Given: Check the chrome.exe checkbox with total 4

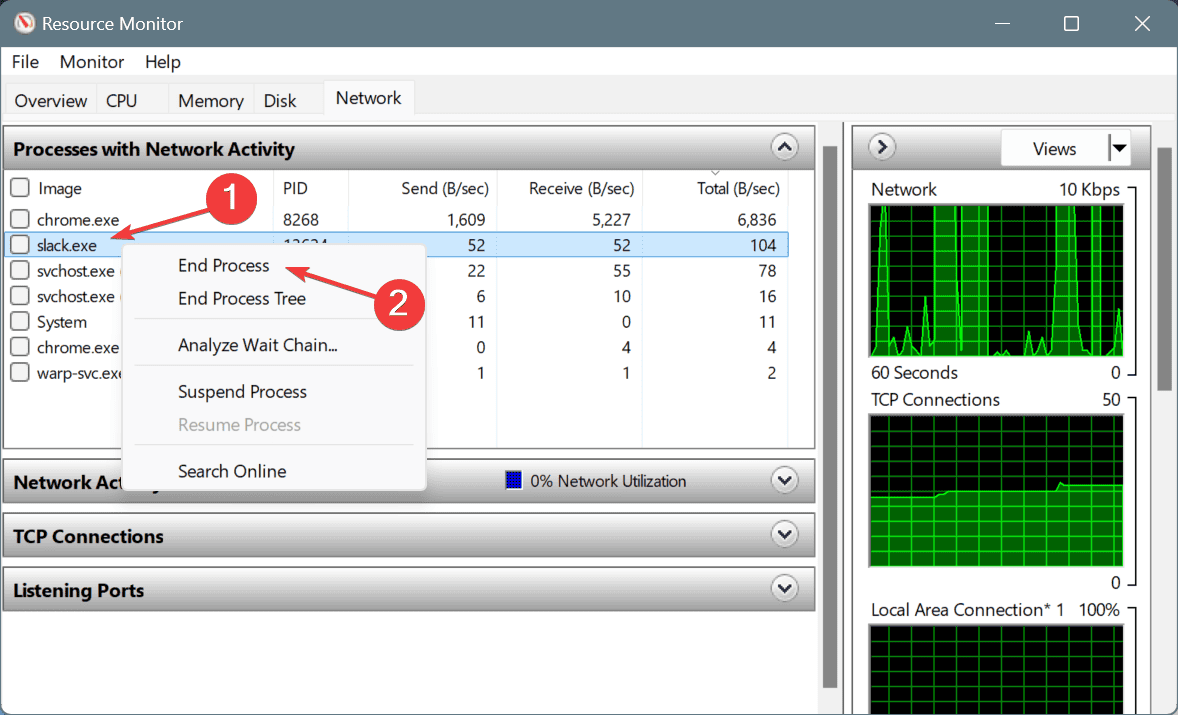Looking at the screenshot, I should [x=20, y=346].
